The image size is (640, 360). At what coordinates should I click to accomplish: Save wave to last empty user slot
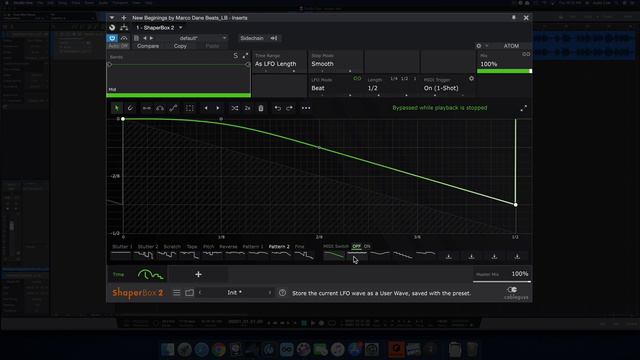point(517,256)
